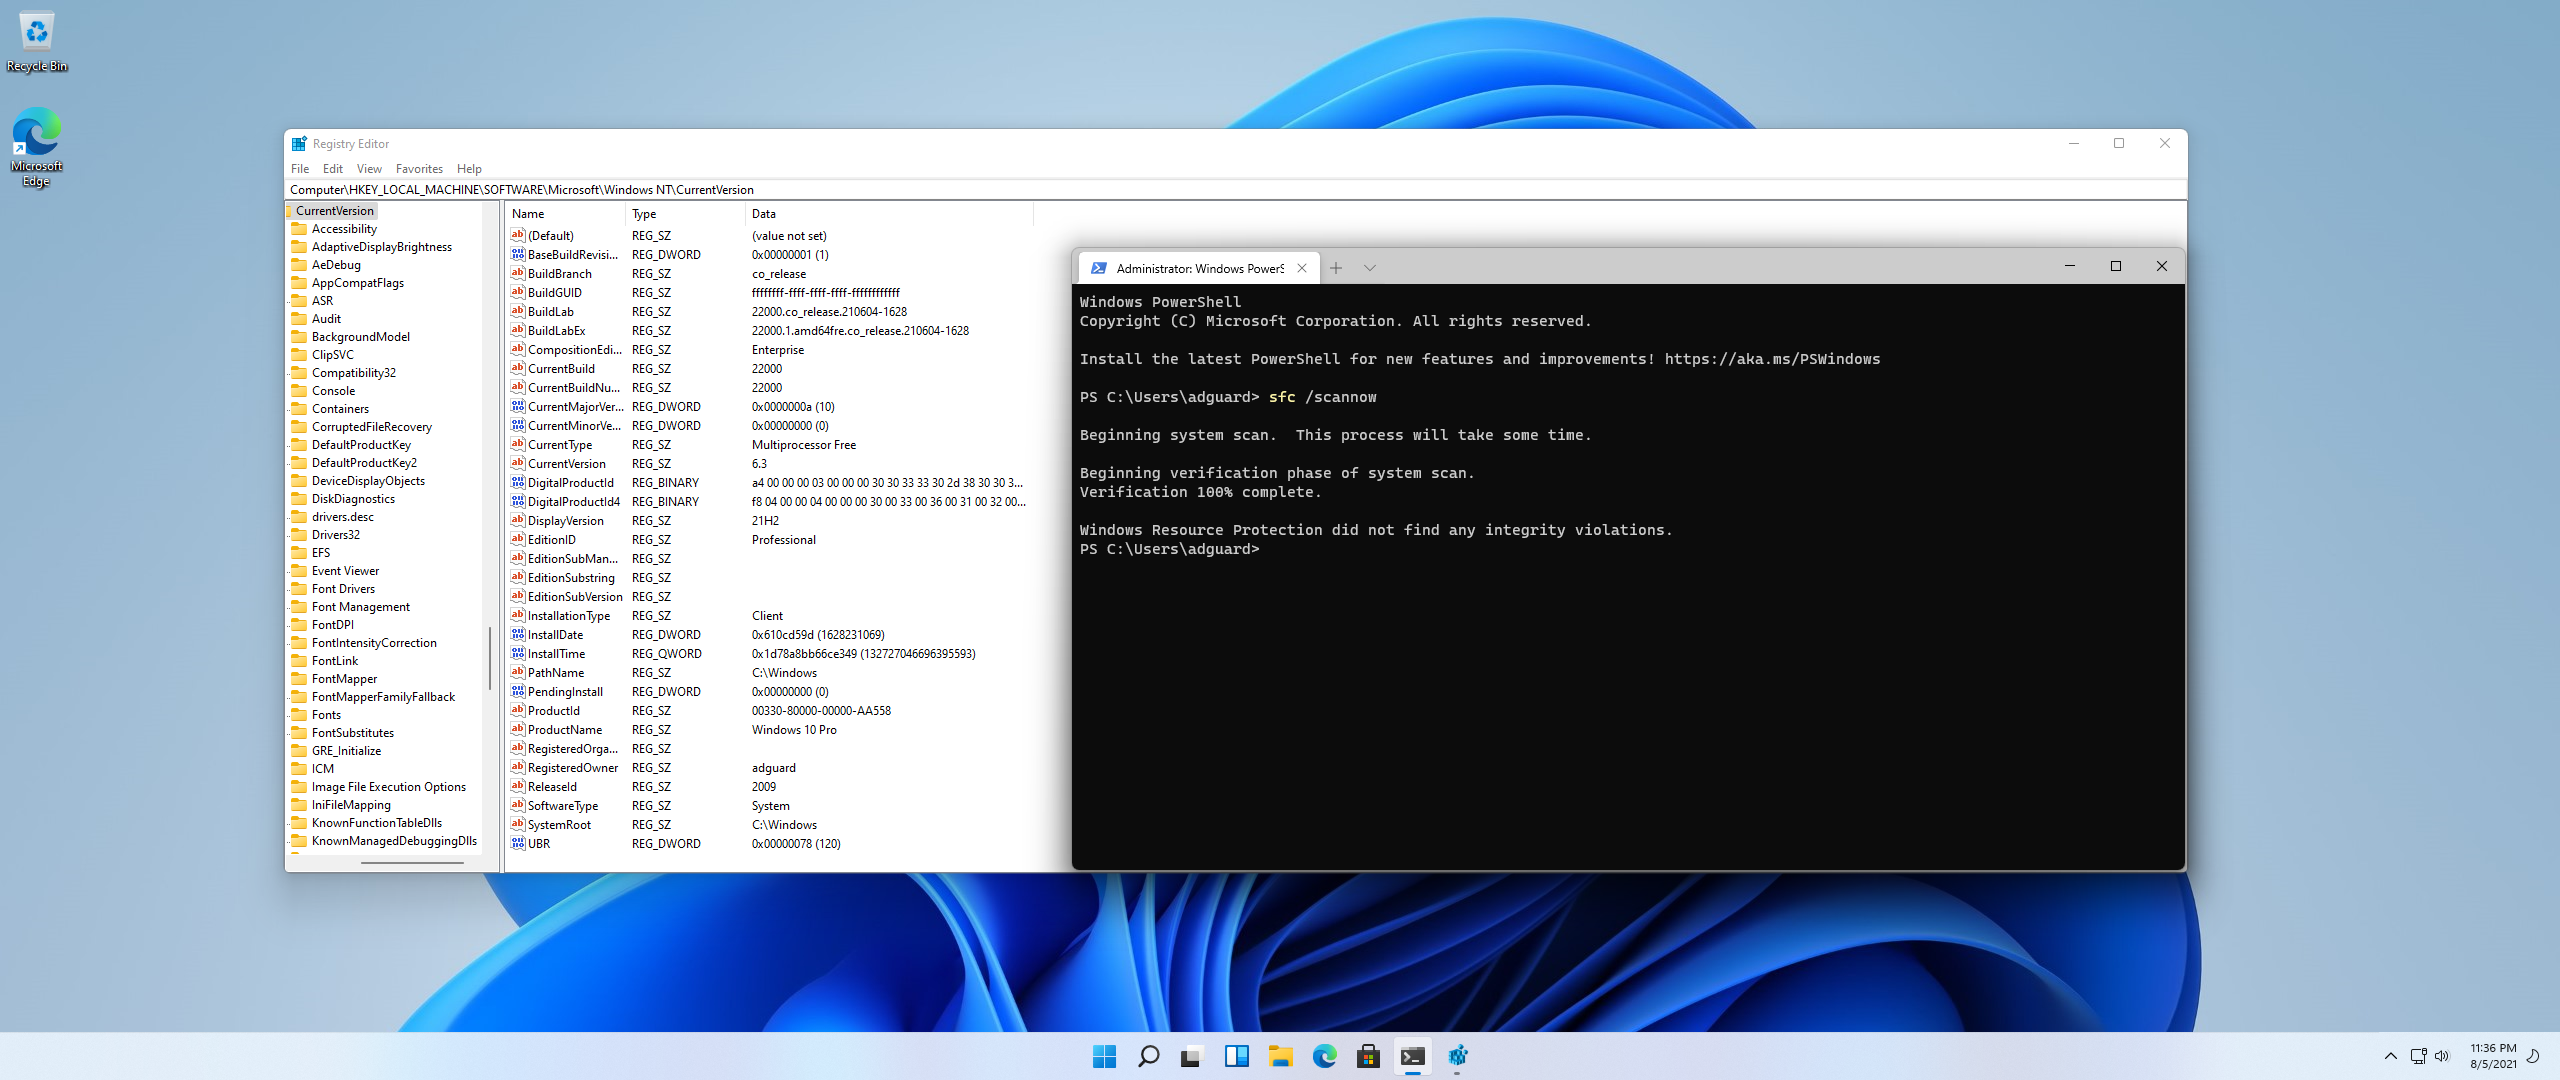Select the InstallTime QWORD value icon
The height and width of the screenshot is (1080, 2560).
[x=518, y=653]
